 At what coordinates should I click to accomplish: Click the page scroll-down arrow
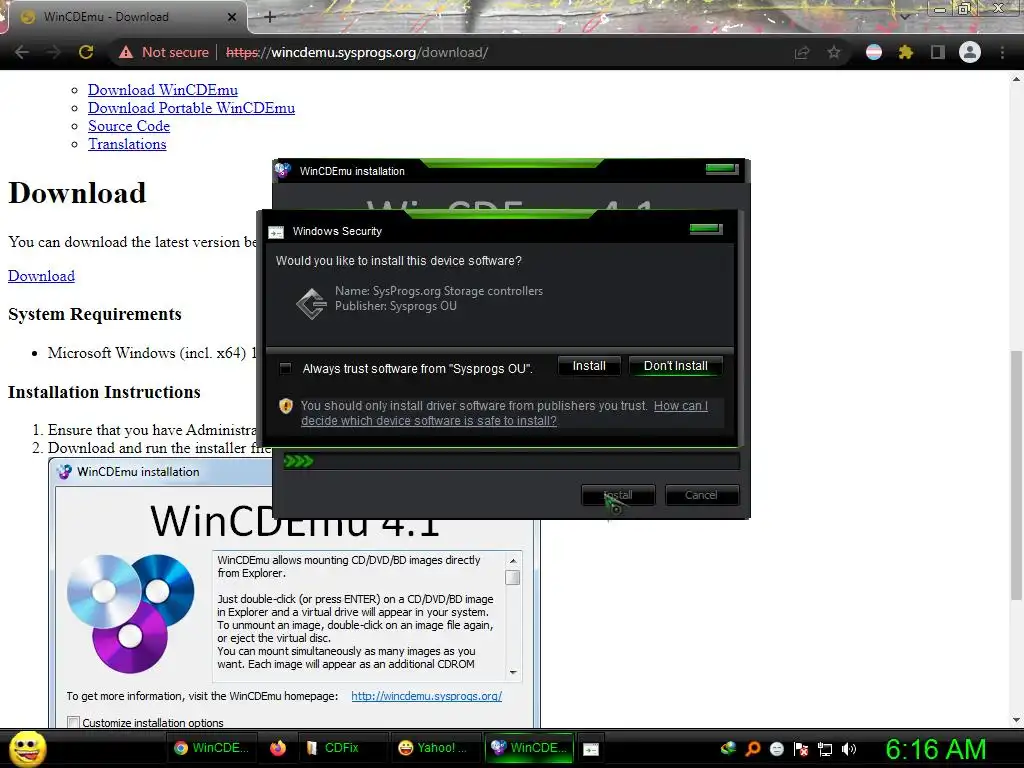[1016, 720]
